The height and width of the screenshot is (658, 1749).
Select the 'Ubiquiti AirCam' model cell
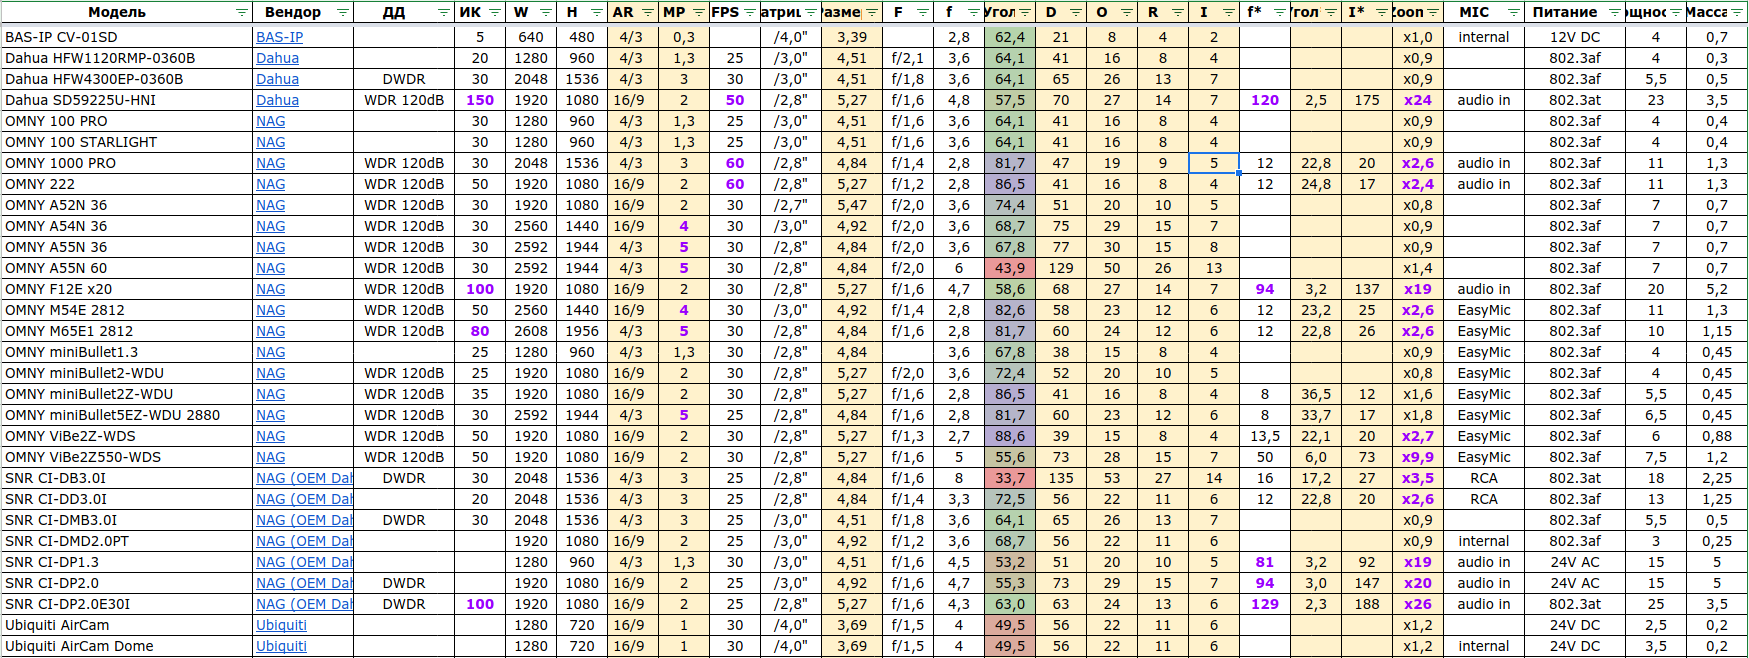coord(126,625)
